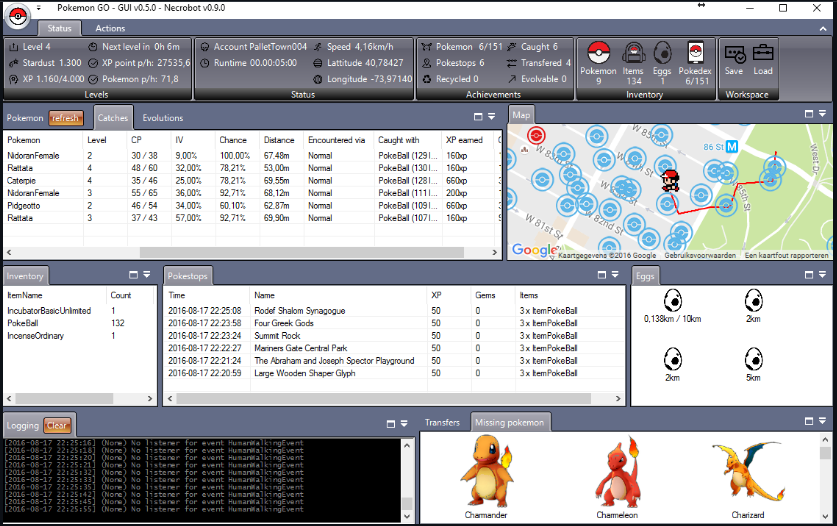
Task: Switch to the Catches tab
Action: tap(113, 117)
